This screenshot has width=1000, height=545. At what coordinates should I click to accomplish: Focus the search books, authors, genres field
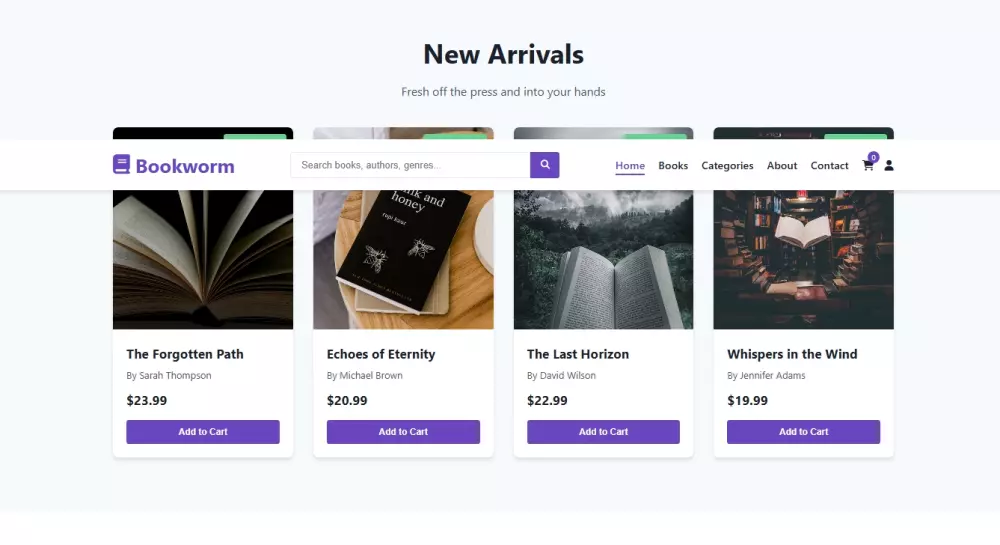(x=410, y=165)
